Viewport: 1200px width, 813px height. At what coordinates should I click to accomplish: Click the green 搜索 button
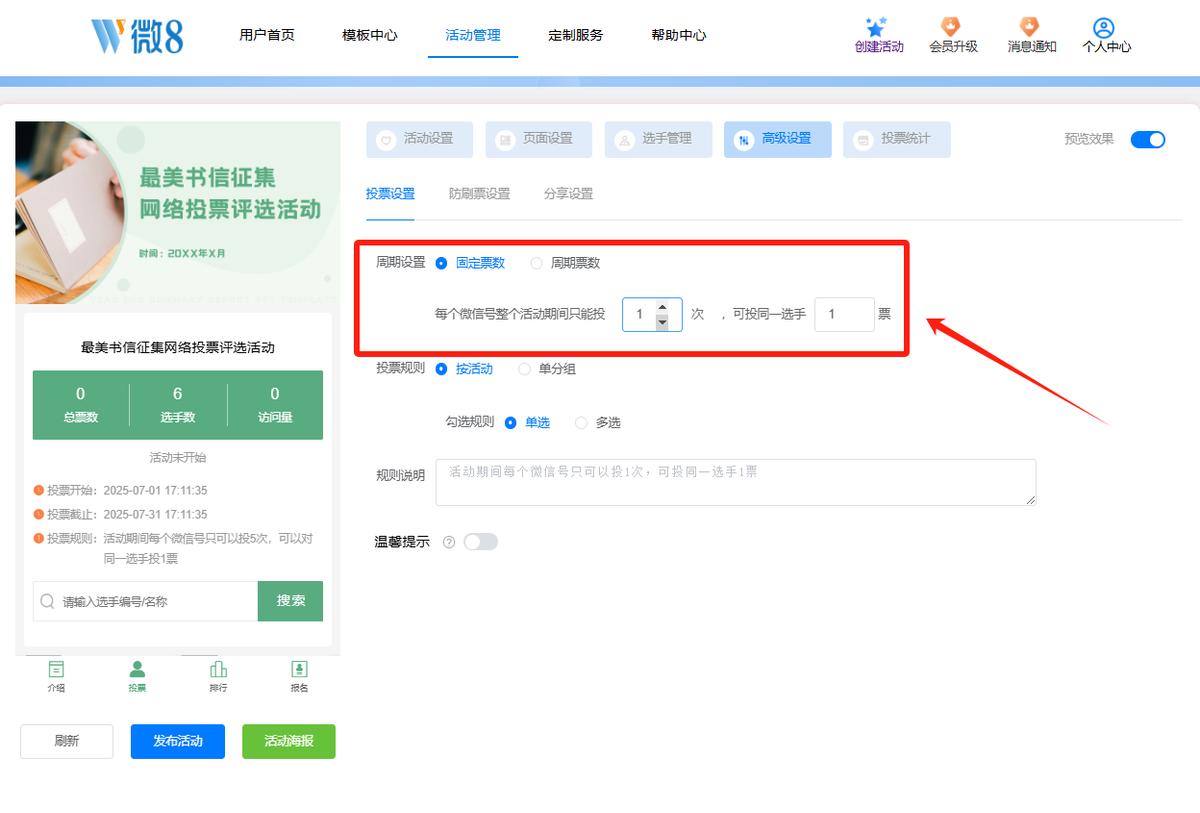point(290,601)
